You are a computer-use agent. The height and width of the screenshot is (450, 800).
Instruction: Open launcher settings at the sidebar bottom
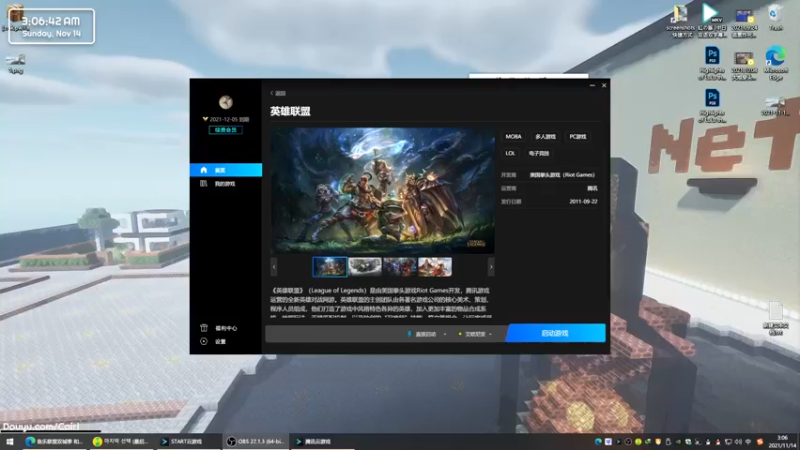point(214,341)
